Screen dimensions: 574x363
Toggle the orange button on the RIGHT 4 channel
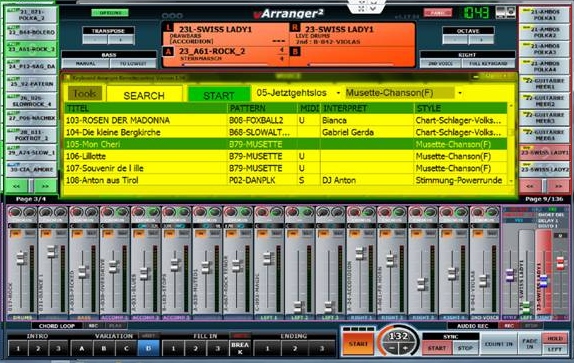coord(446,233)
